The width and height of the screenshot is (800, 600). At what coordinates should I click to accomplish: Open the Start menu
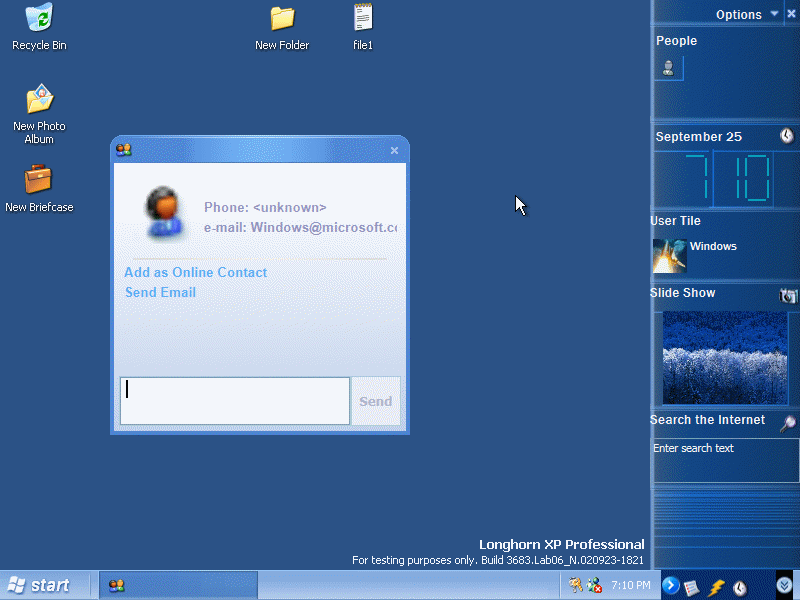point(39,585)
